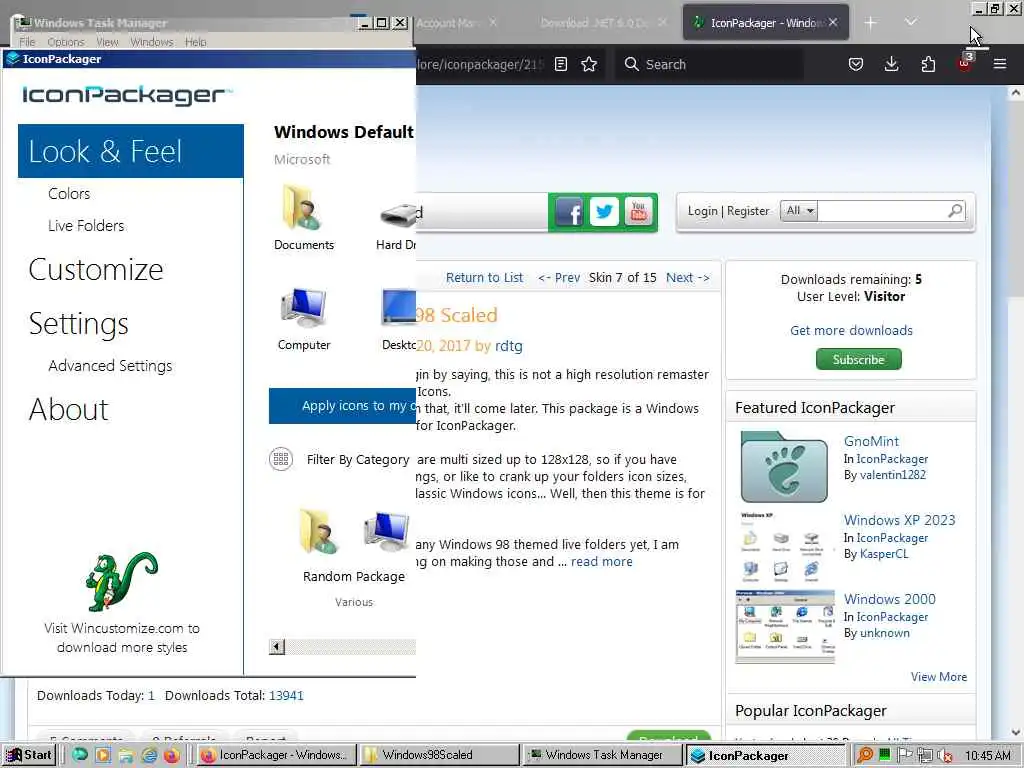Click View More under Featured IconPackager
This screenshot has width=1024, height=768.
pyautogui.click(x=938, y=677)
